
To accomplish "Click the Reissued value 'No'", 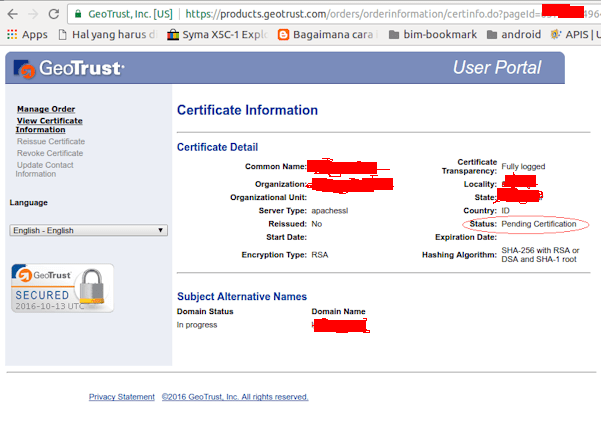I will 317,224.
